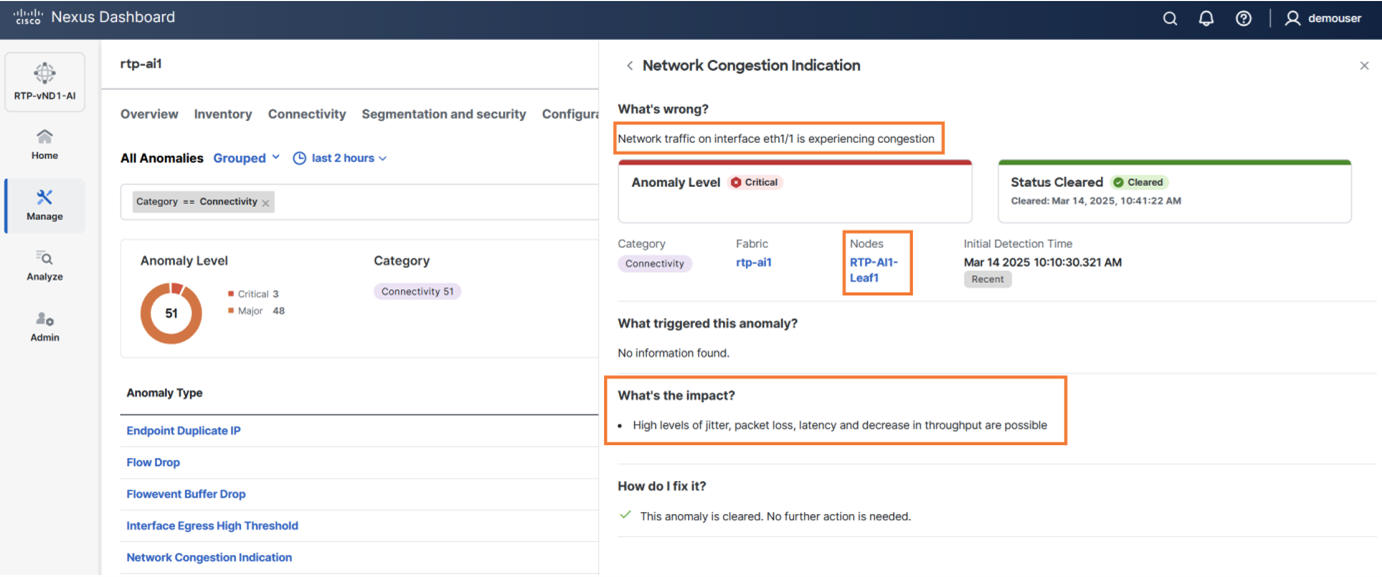Switch to the Segmentation and security tab
Image resolution: width=1382 pixels, height=577 pixels.
443,114
